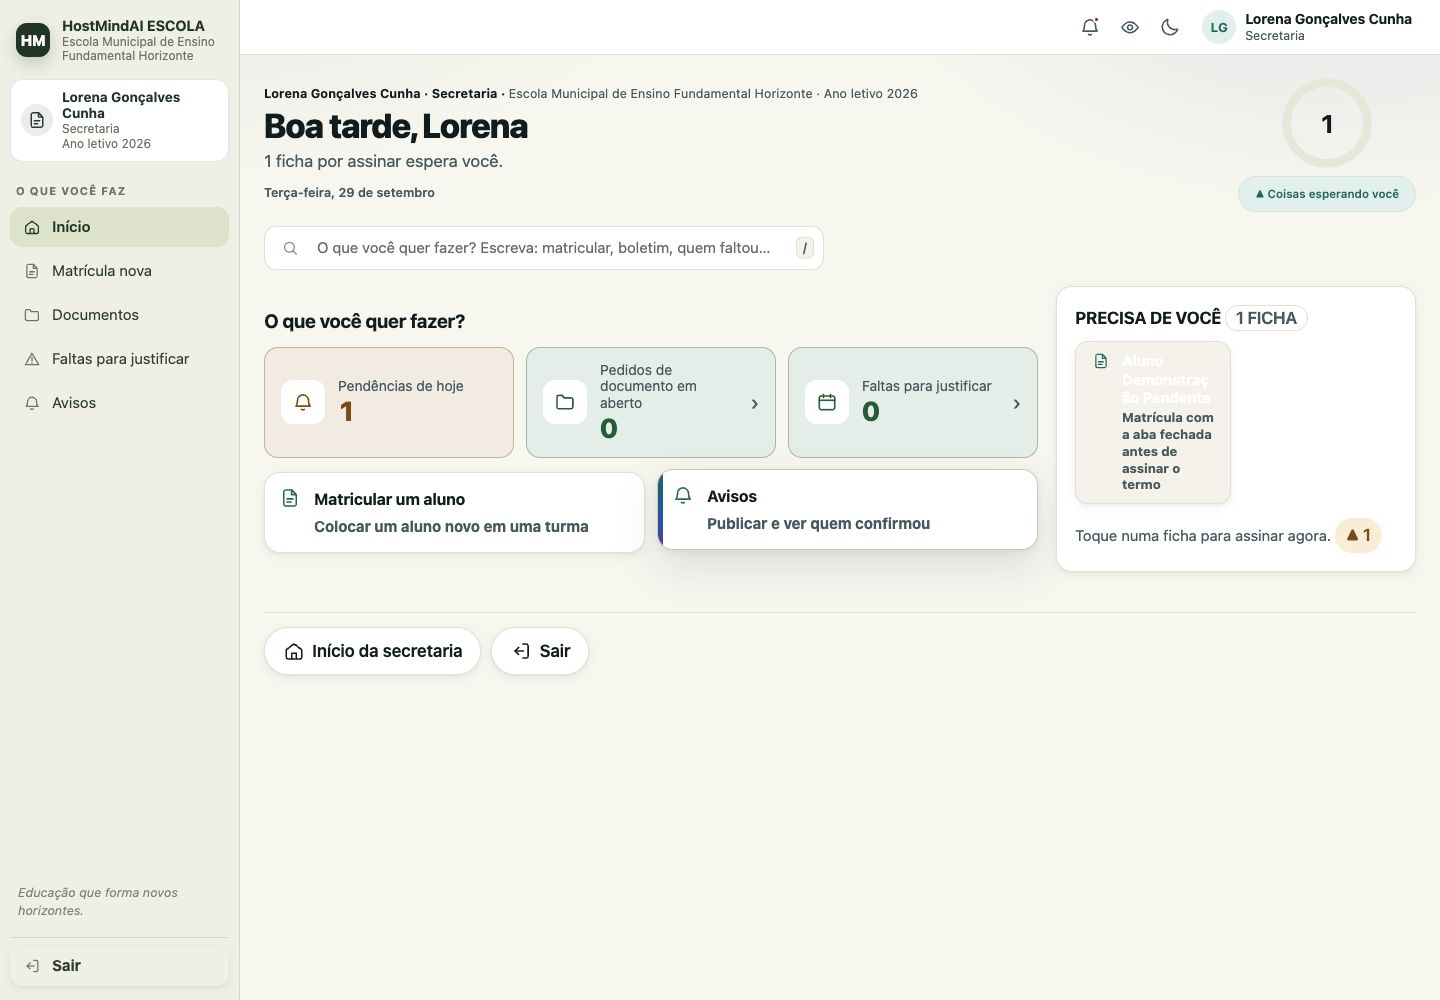Click the magnifier icon in search box
1440x1000 pixels.
tap(290, 248)
